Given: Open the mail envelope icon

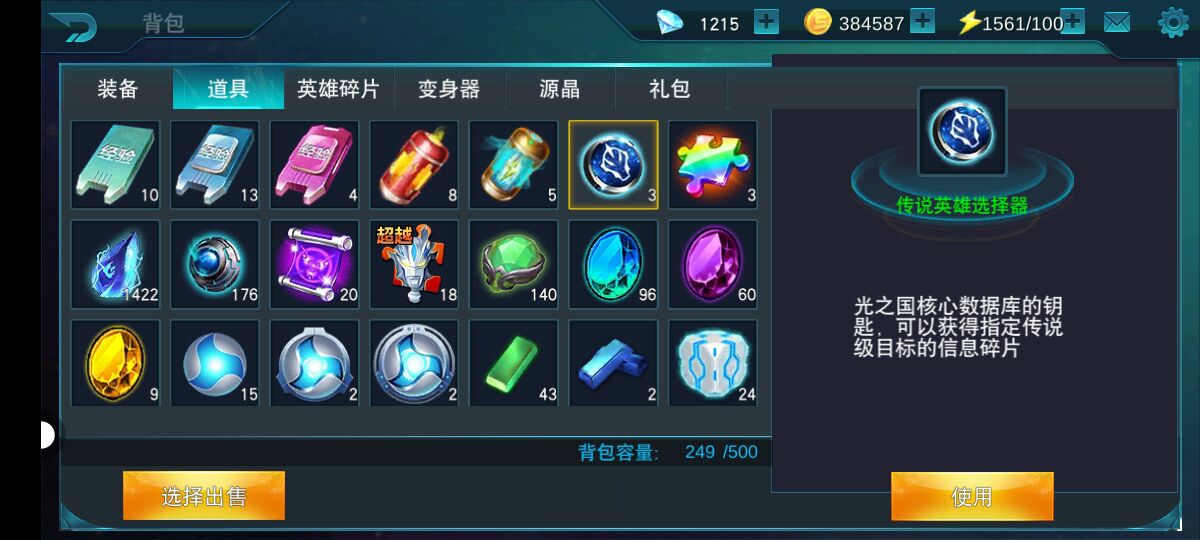Looking at the screenshot, I should (1117, 22).
